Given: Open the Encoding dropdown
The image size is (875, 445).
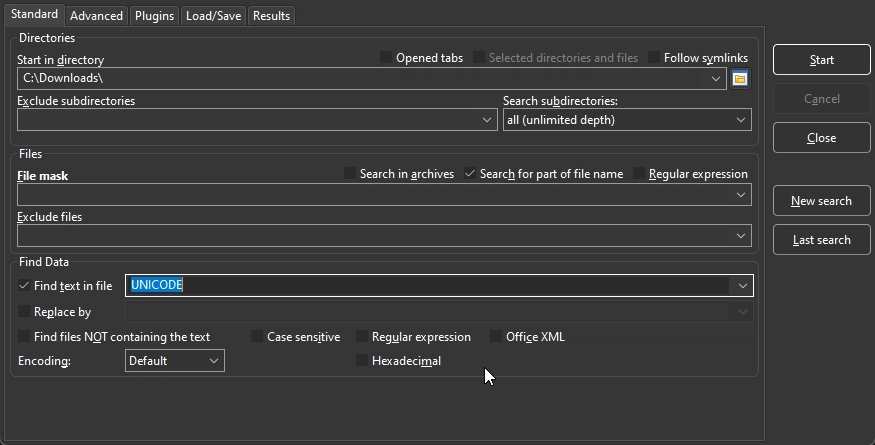Looking at the screenshot, I should point(214,361).
